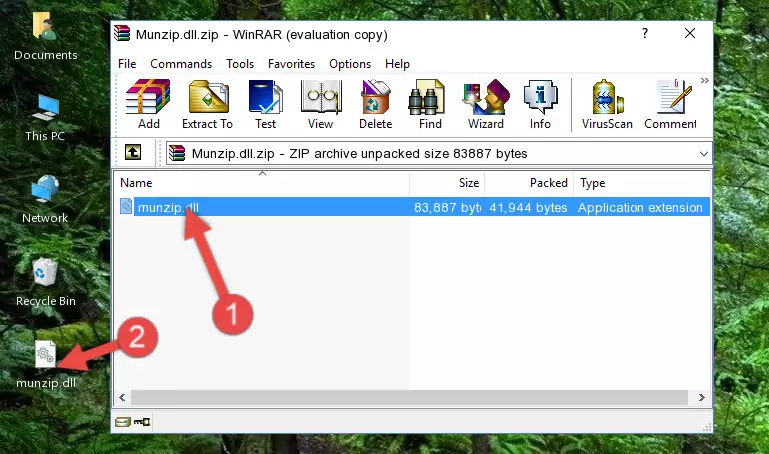Open the Favorites menu
Image resolution: width=769 pixels, height=454 pixels.
[291, 64]
